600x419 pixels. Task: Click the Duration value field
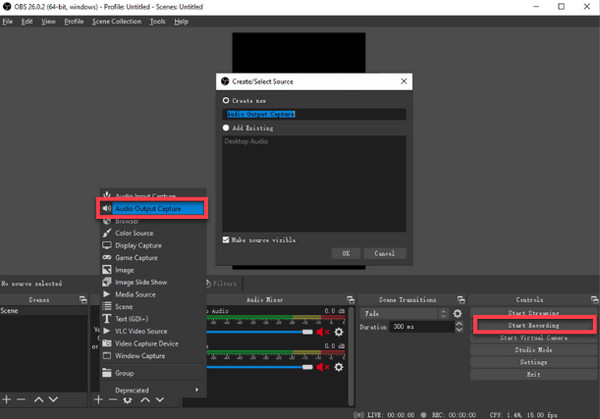422,327
